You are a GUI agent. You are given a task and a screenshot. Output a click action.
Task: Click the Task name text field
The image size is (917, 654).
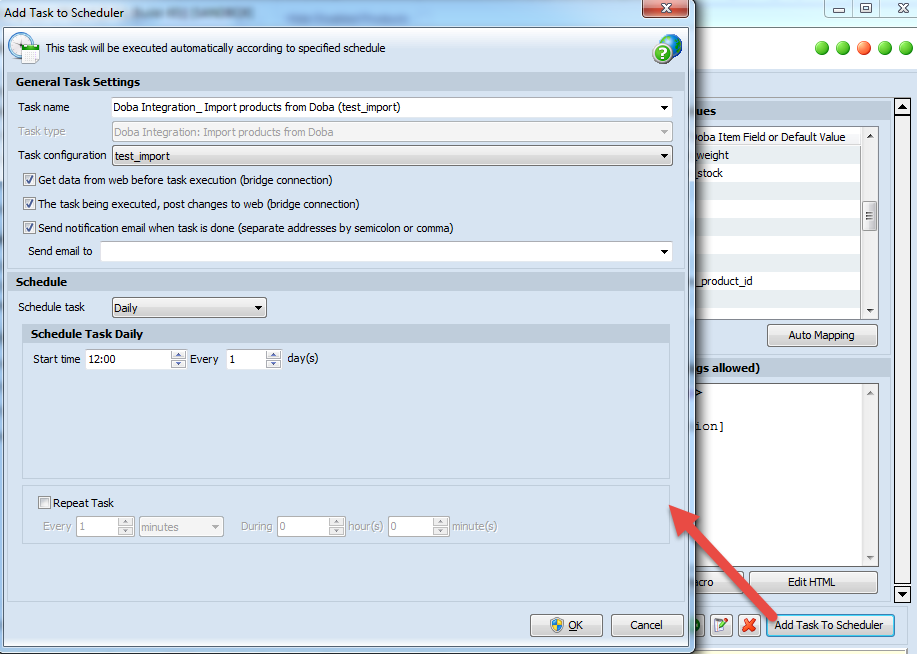click(384, 108)
